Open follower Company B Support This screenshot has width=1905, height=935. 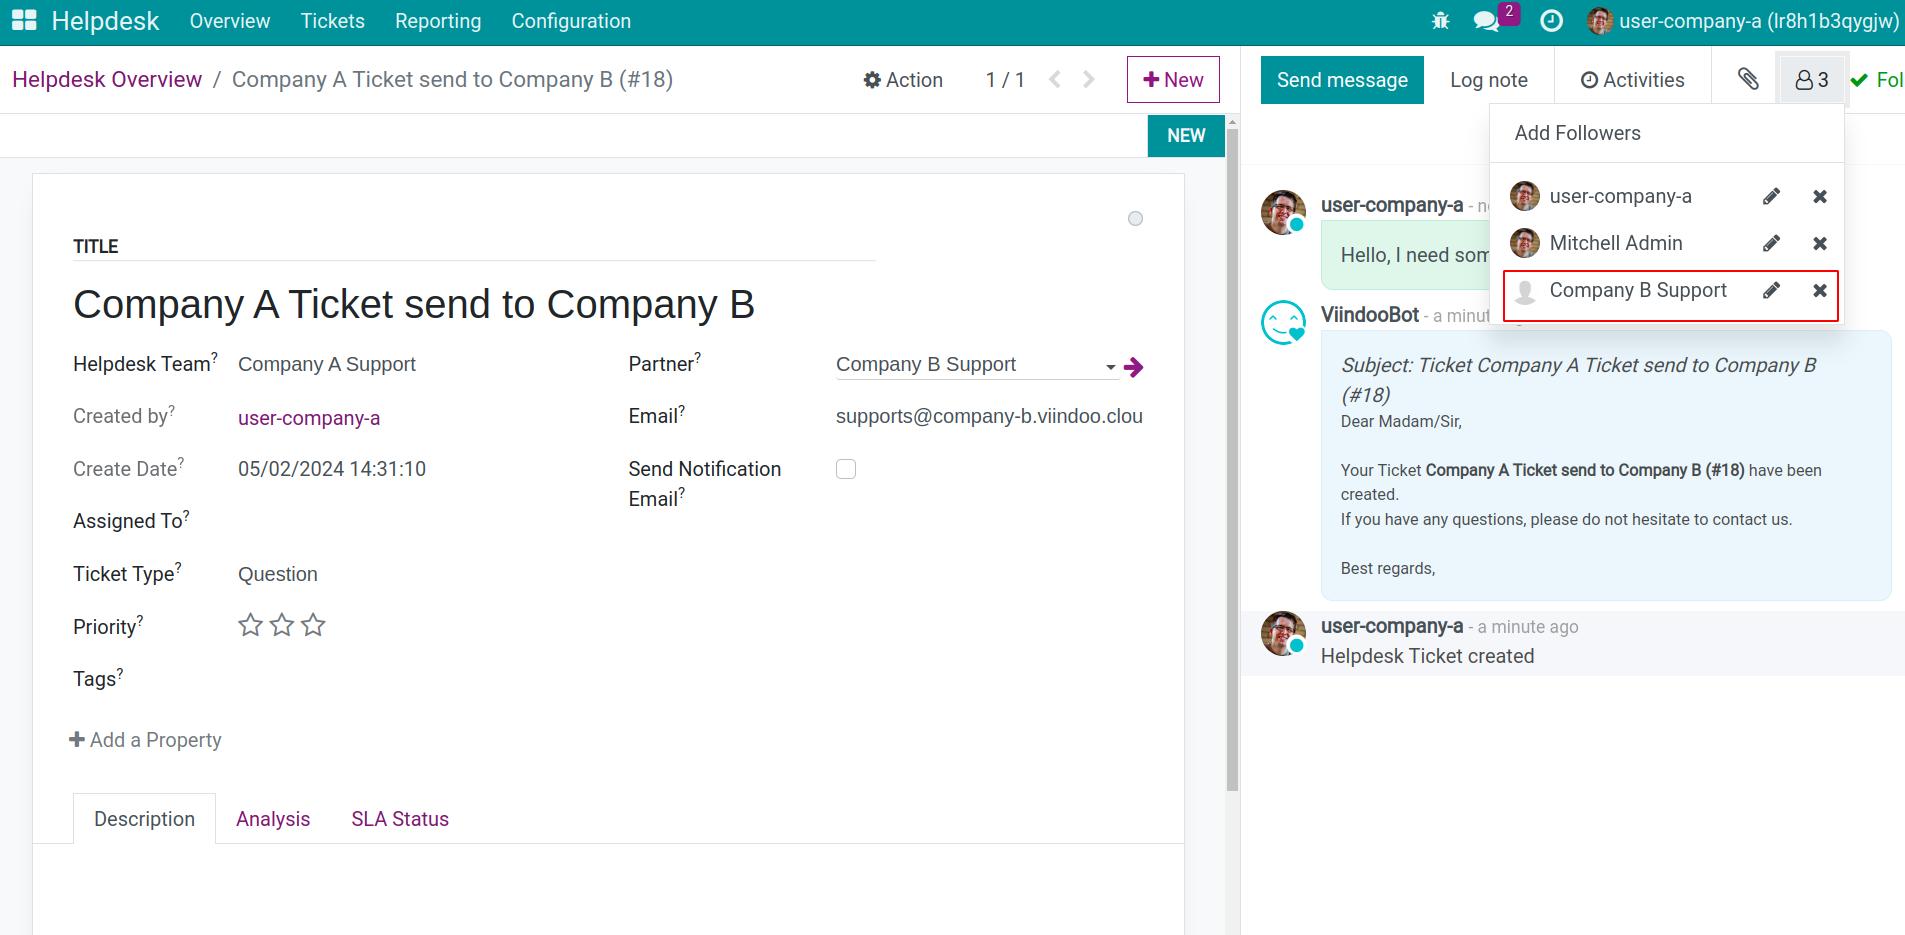click(x=1638, y=290)
